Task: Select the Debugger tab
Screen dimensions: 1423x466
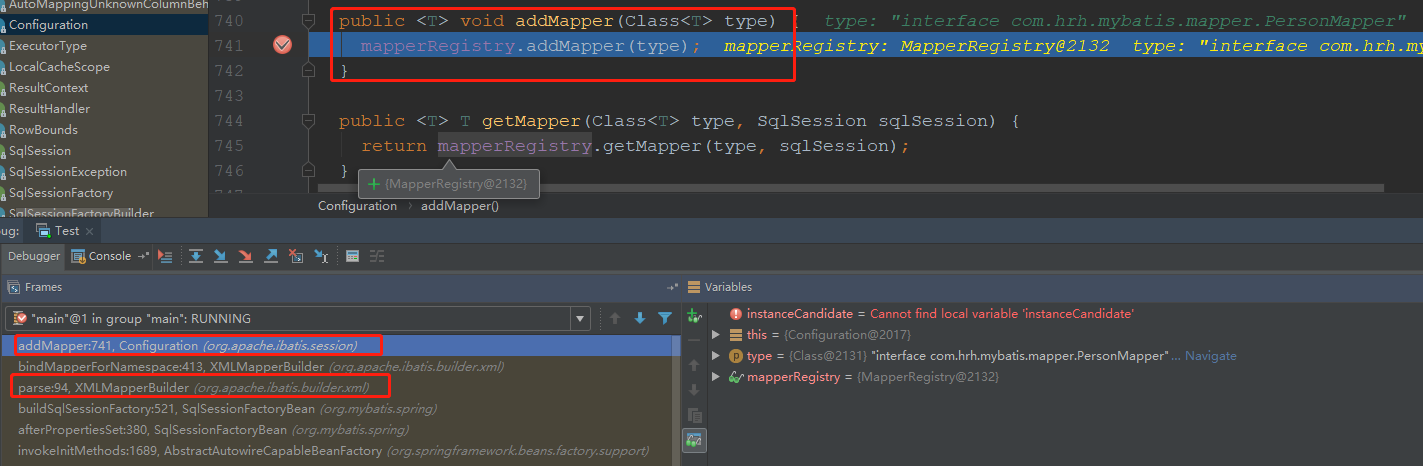Action: [34, 256]
